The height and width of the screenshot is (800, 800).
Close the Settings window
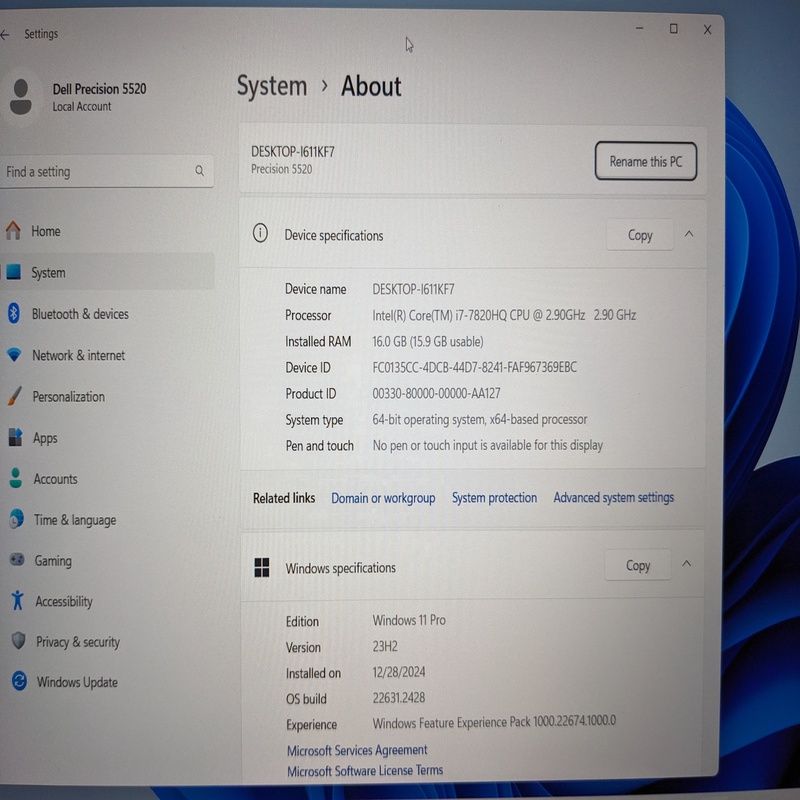[707, 30]
